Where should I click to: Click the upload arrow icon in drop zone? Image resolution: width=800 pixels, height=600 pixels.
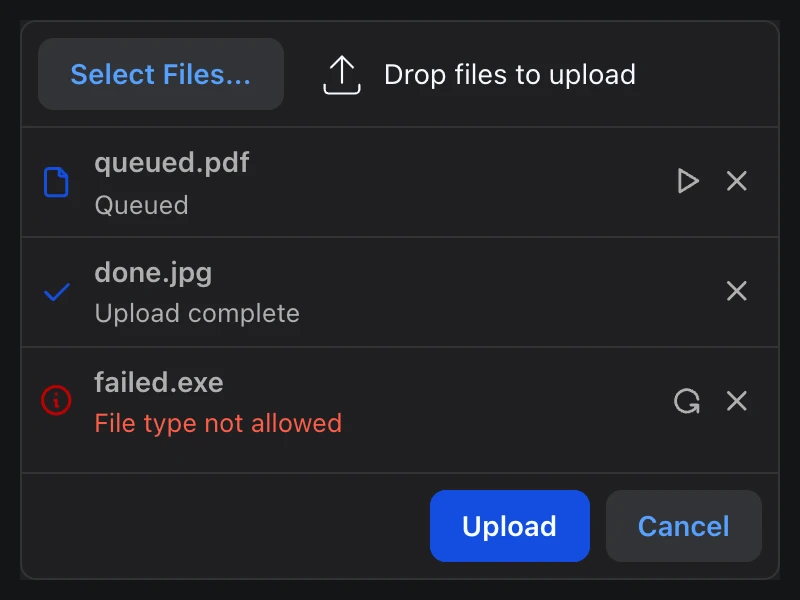[342, 75]
